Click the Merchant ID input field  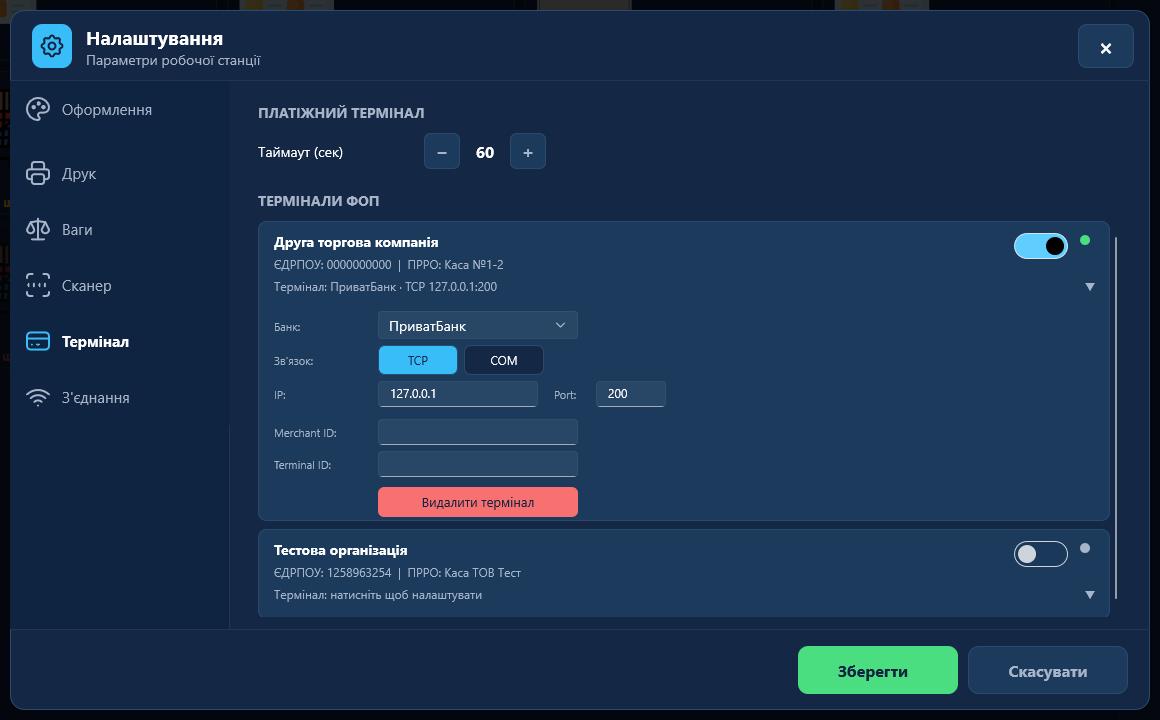coord(478,432)
